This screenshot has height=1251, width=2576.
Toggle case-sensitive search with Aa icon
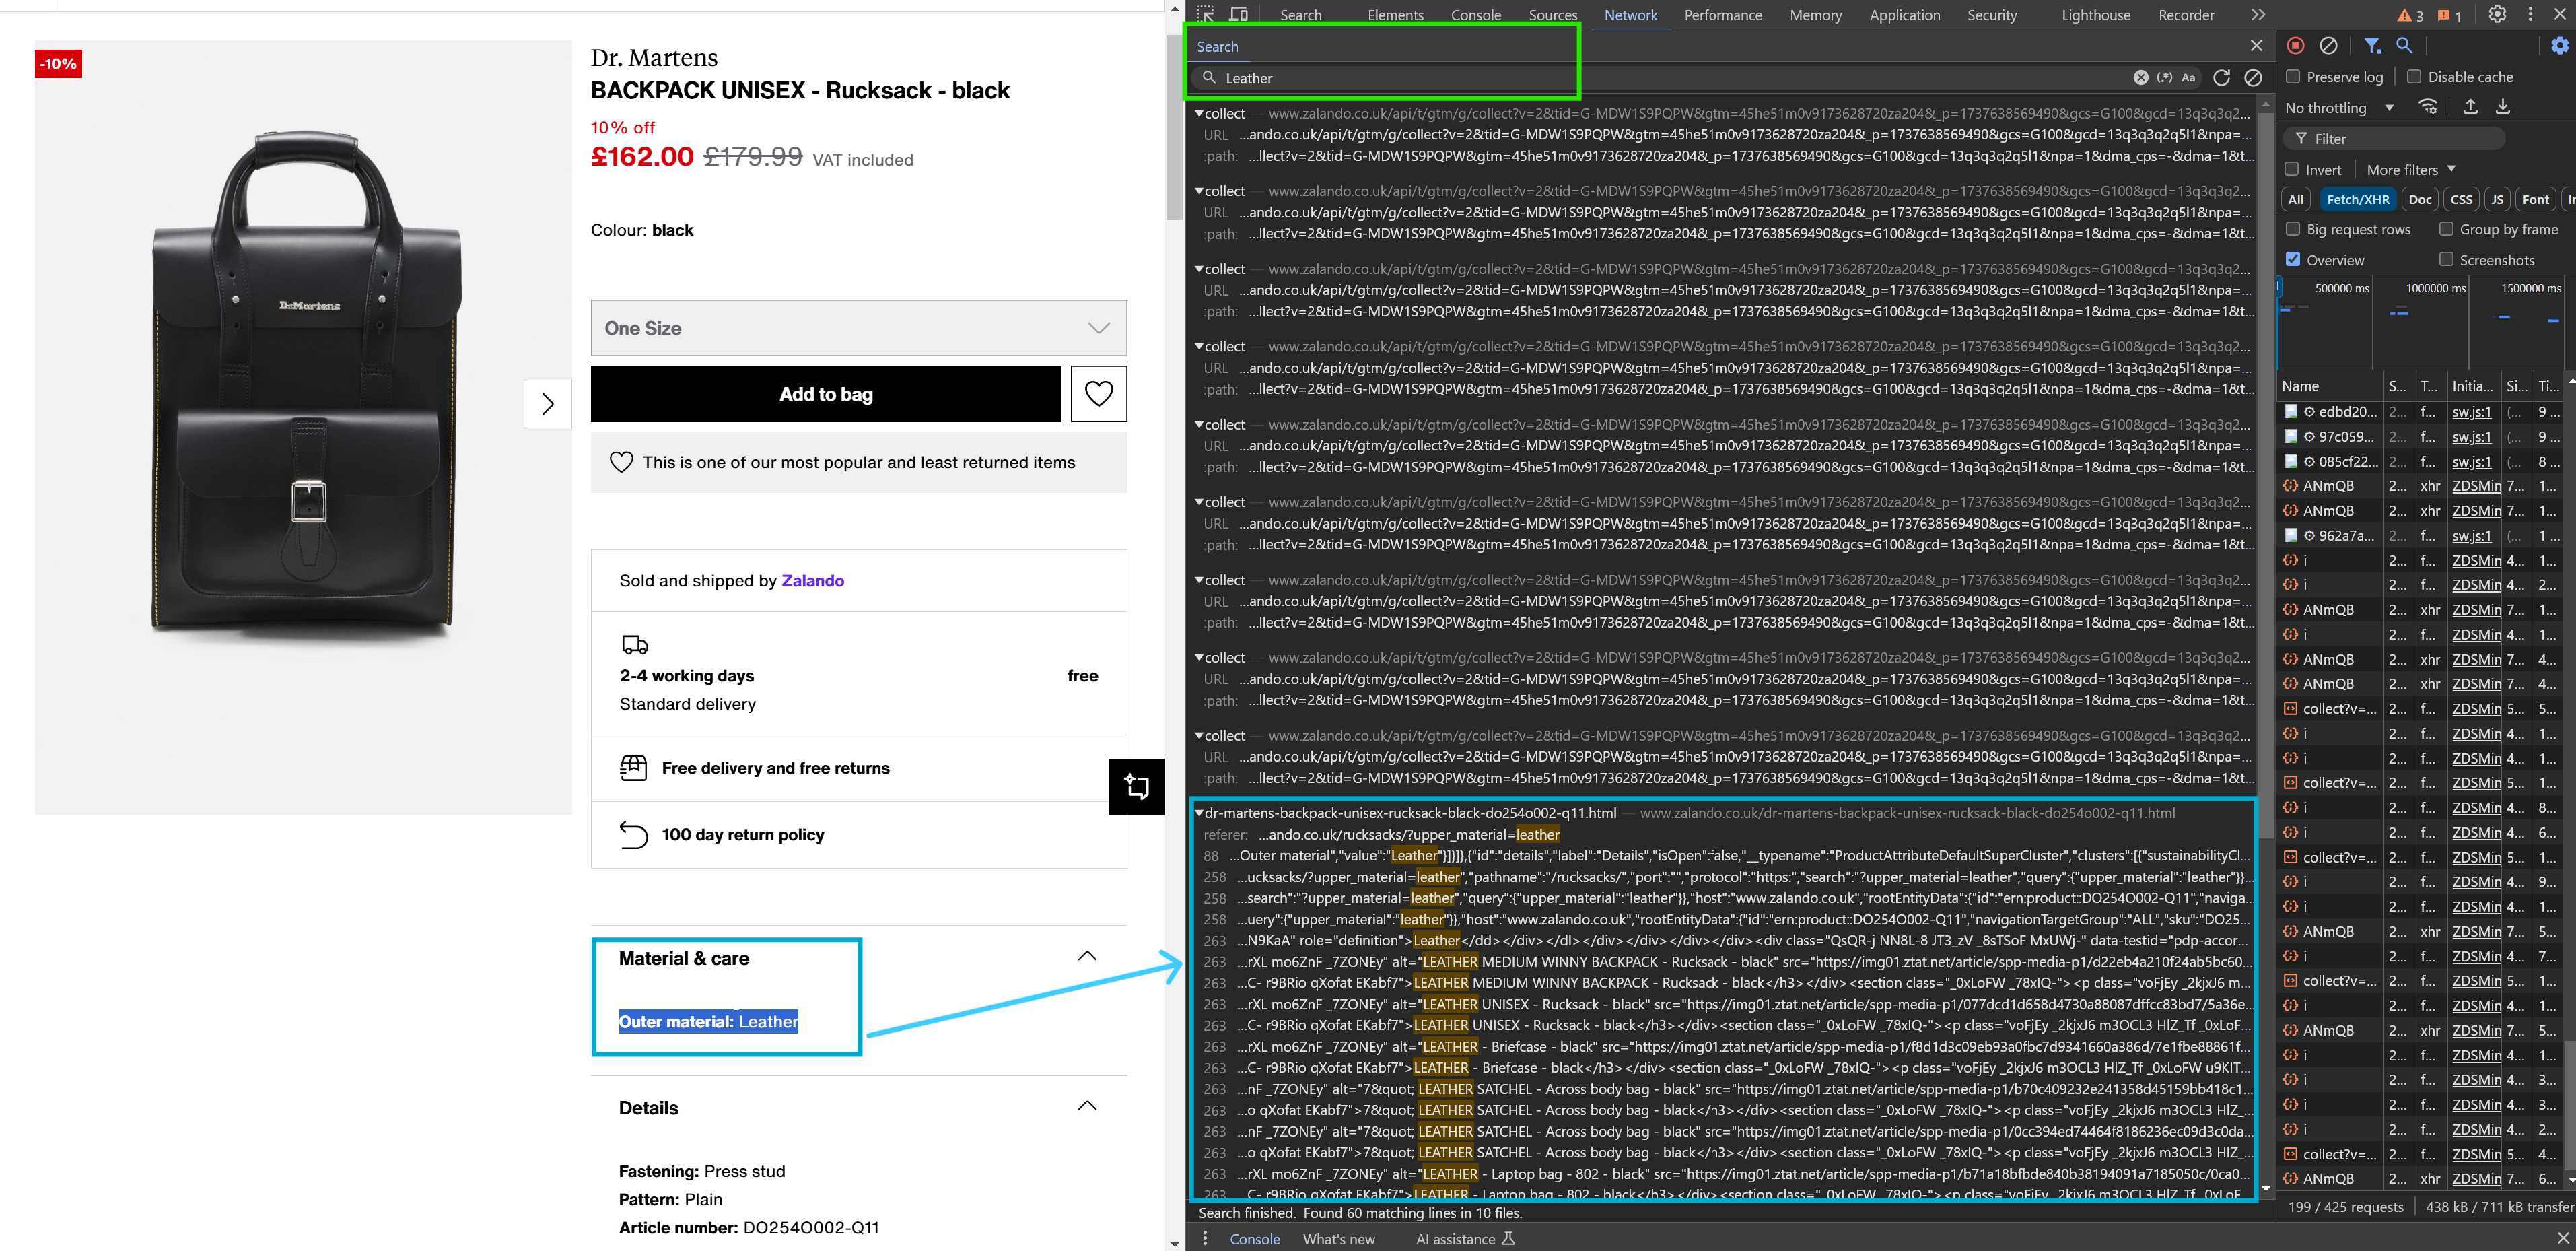click(2190, 78)
